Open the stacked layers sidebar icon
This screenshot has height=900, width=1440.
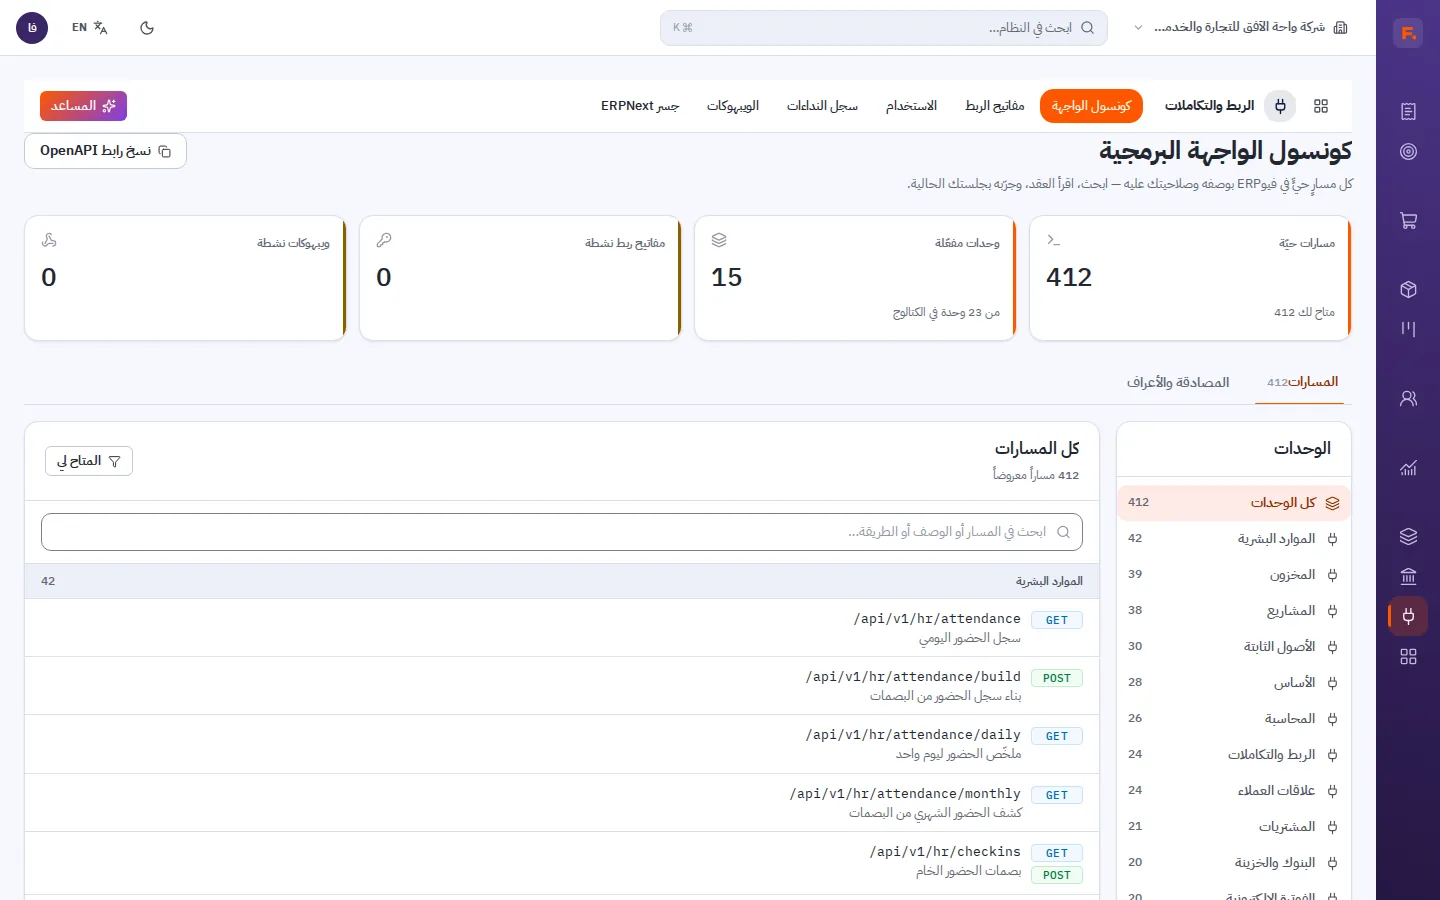(1408, 536)
